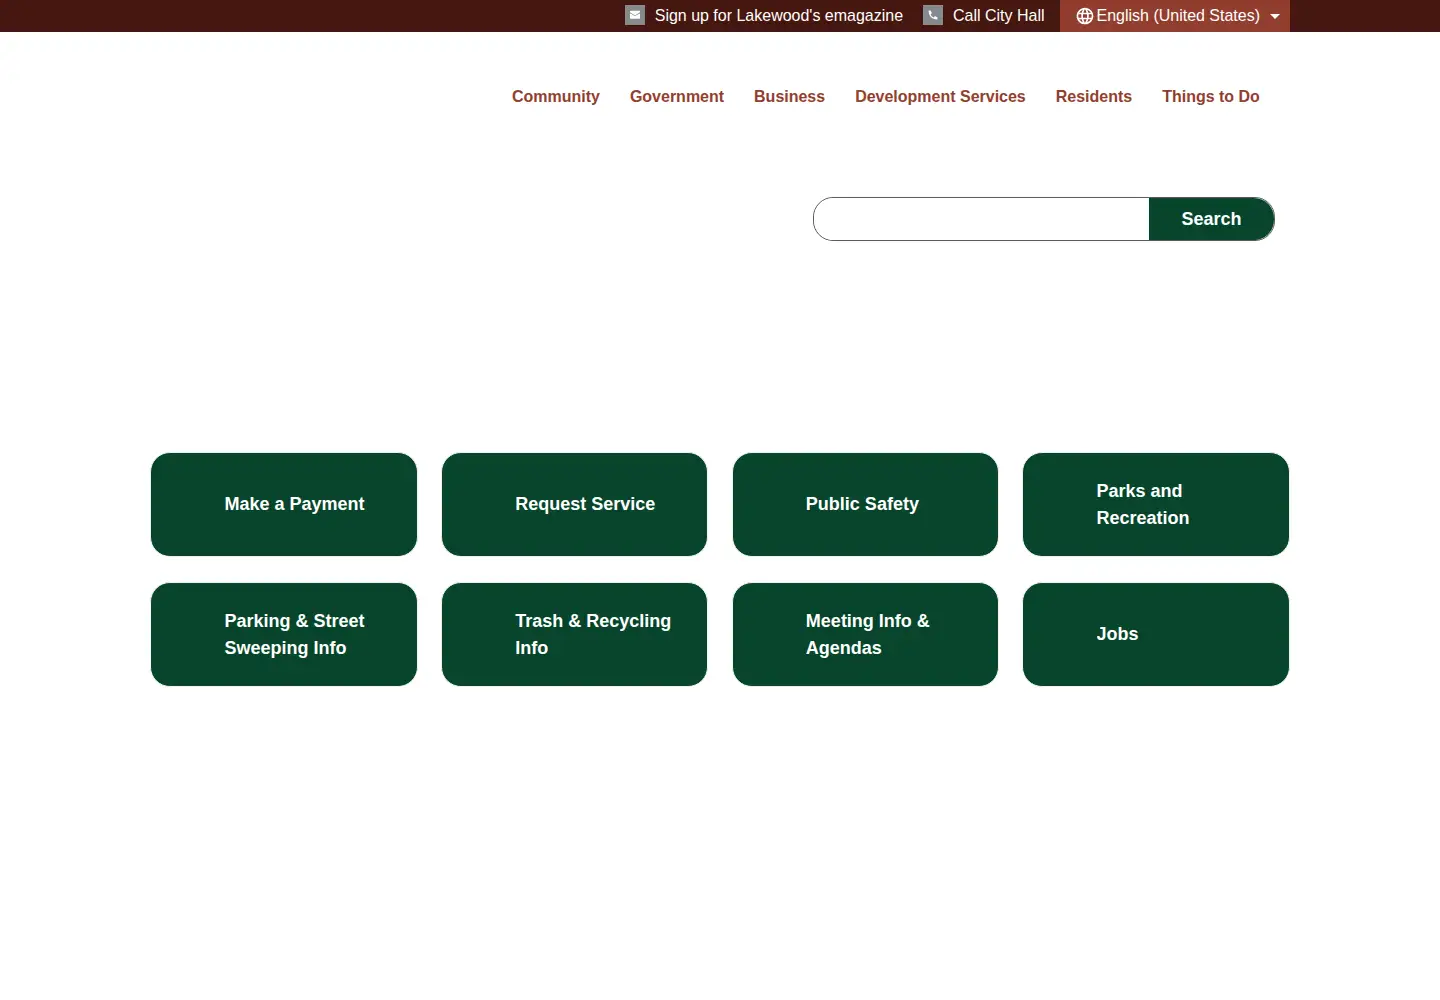Viewport: 1440px width, 1000px height.
Task: Open the Government menu
Action: click(677, 96)
